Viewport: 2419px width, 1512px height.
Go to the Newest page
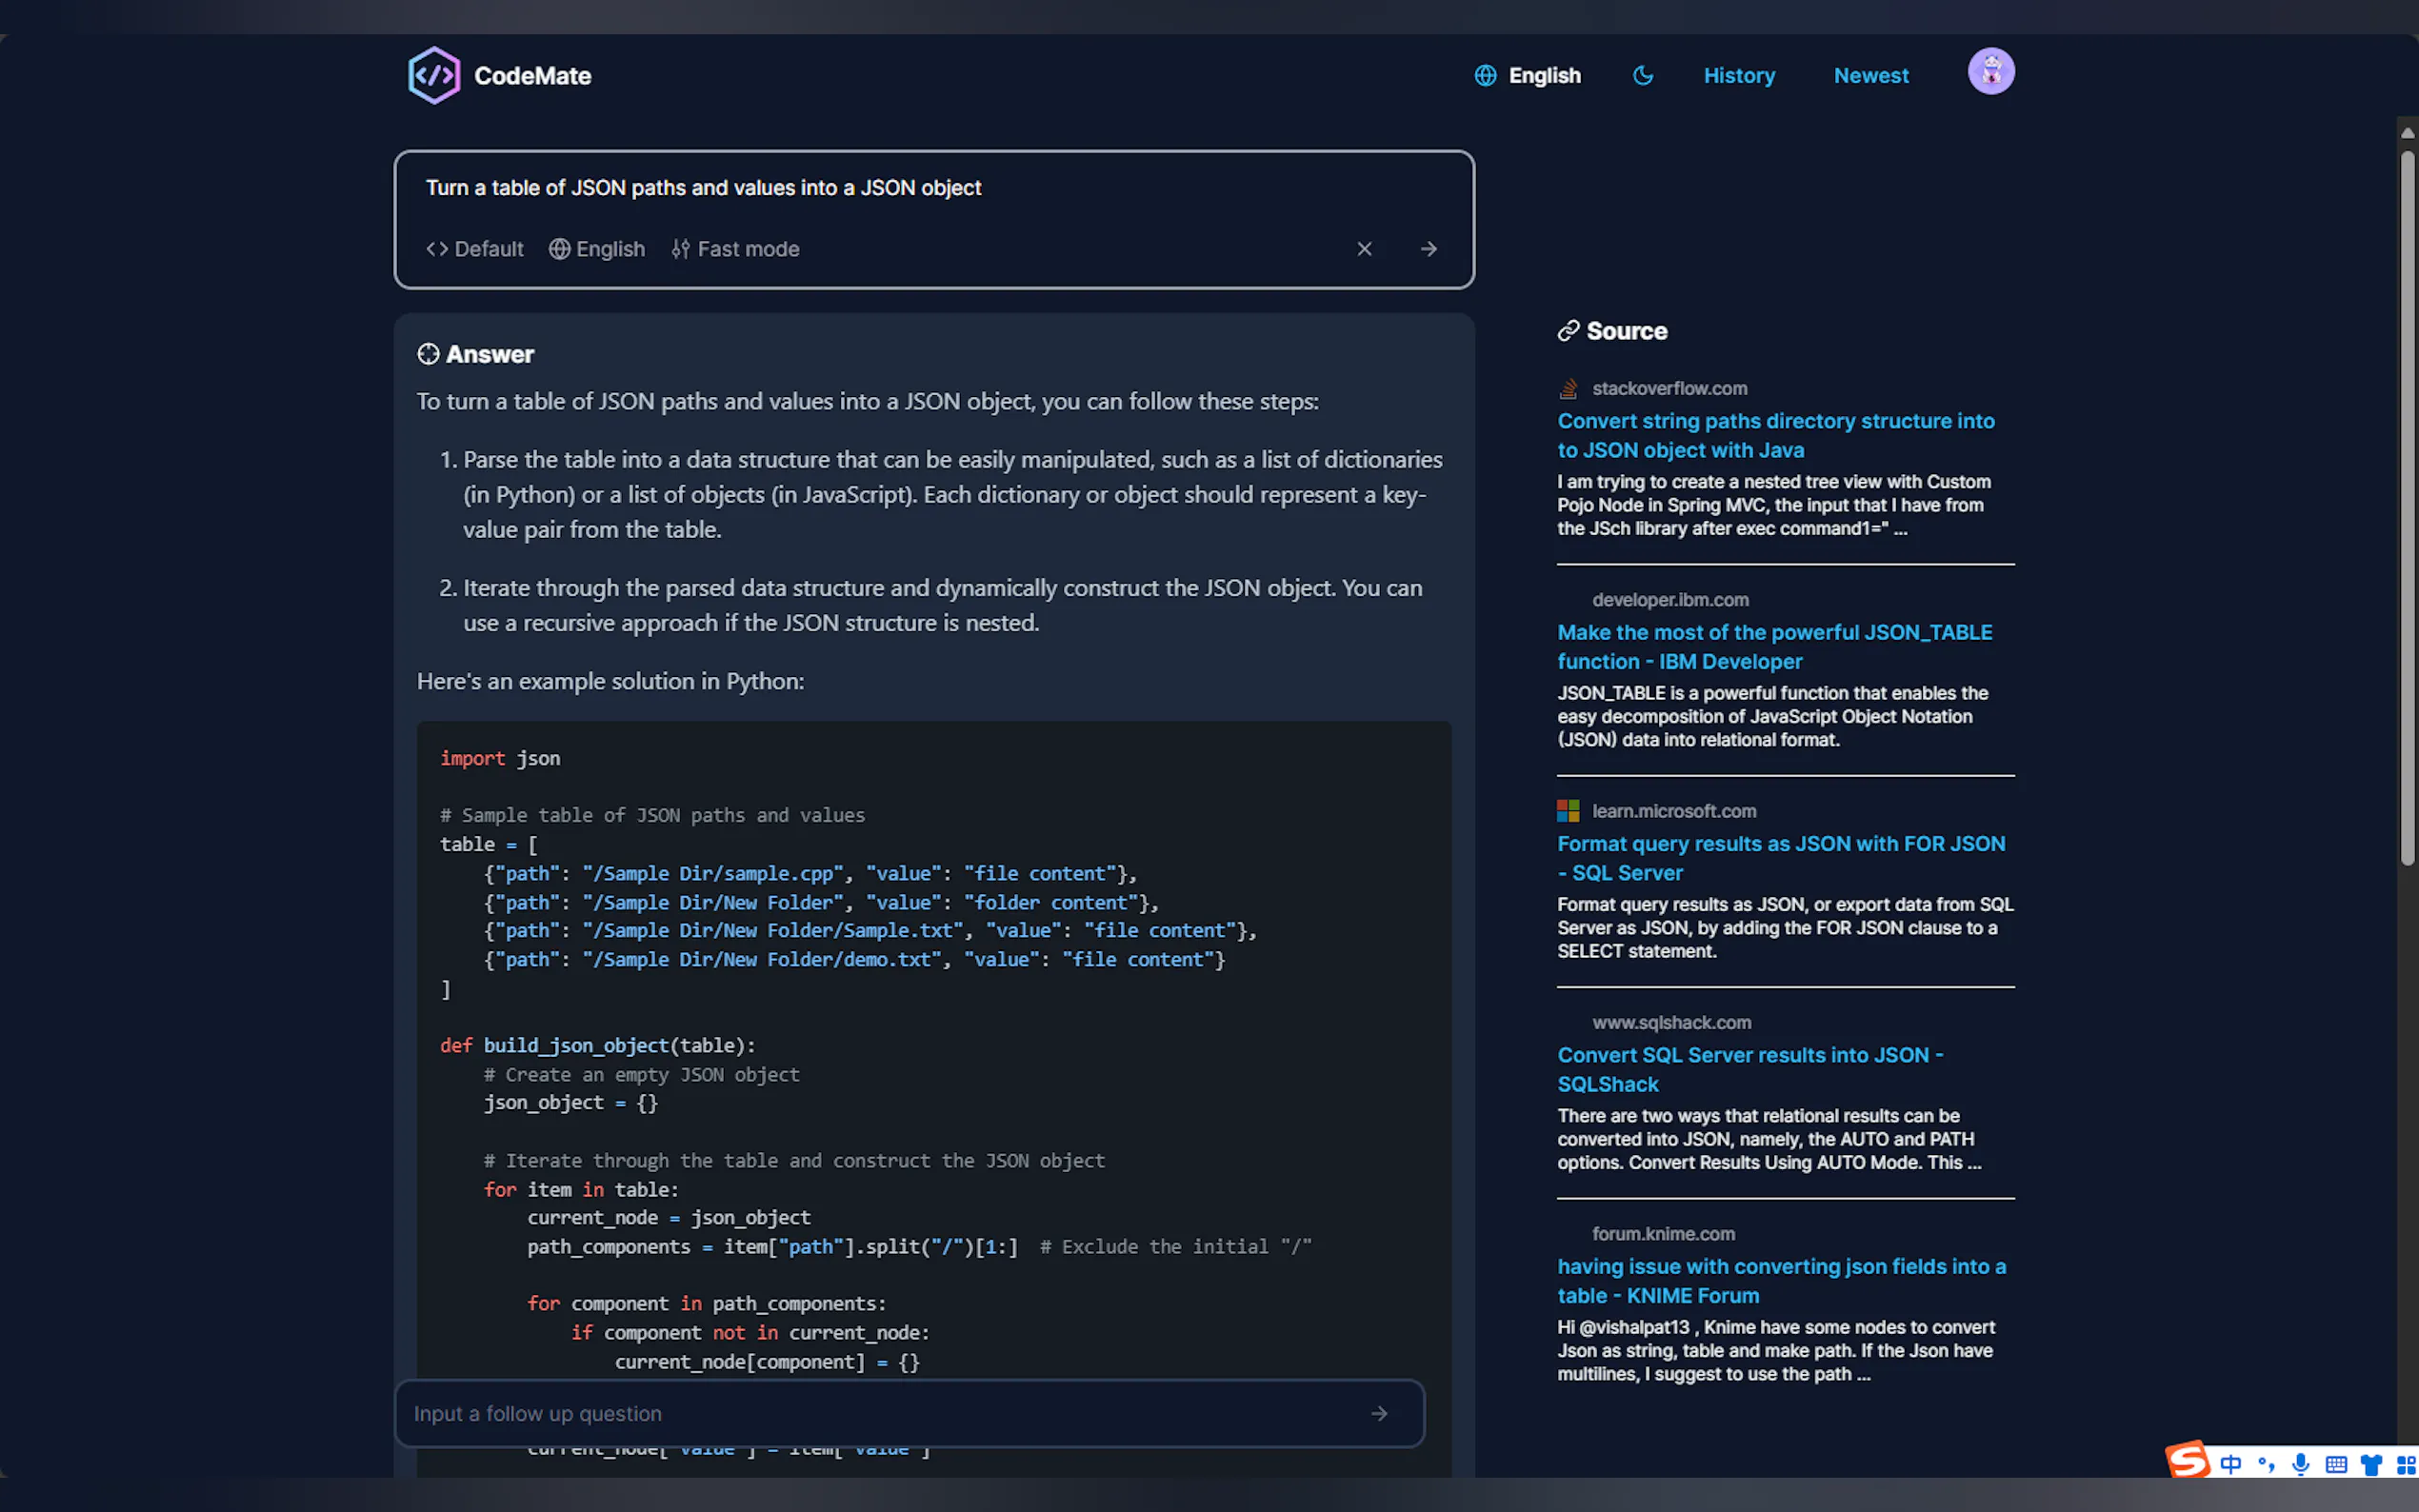[1870, 76]
